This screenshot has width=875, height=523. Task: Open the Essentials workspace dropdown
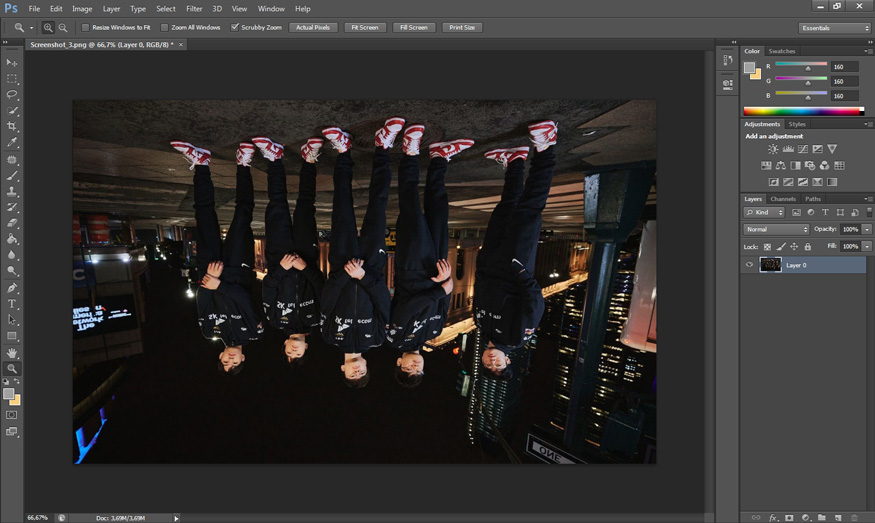(x=834, y=28)
